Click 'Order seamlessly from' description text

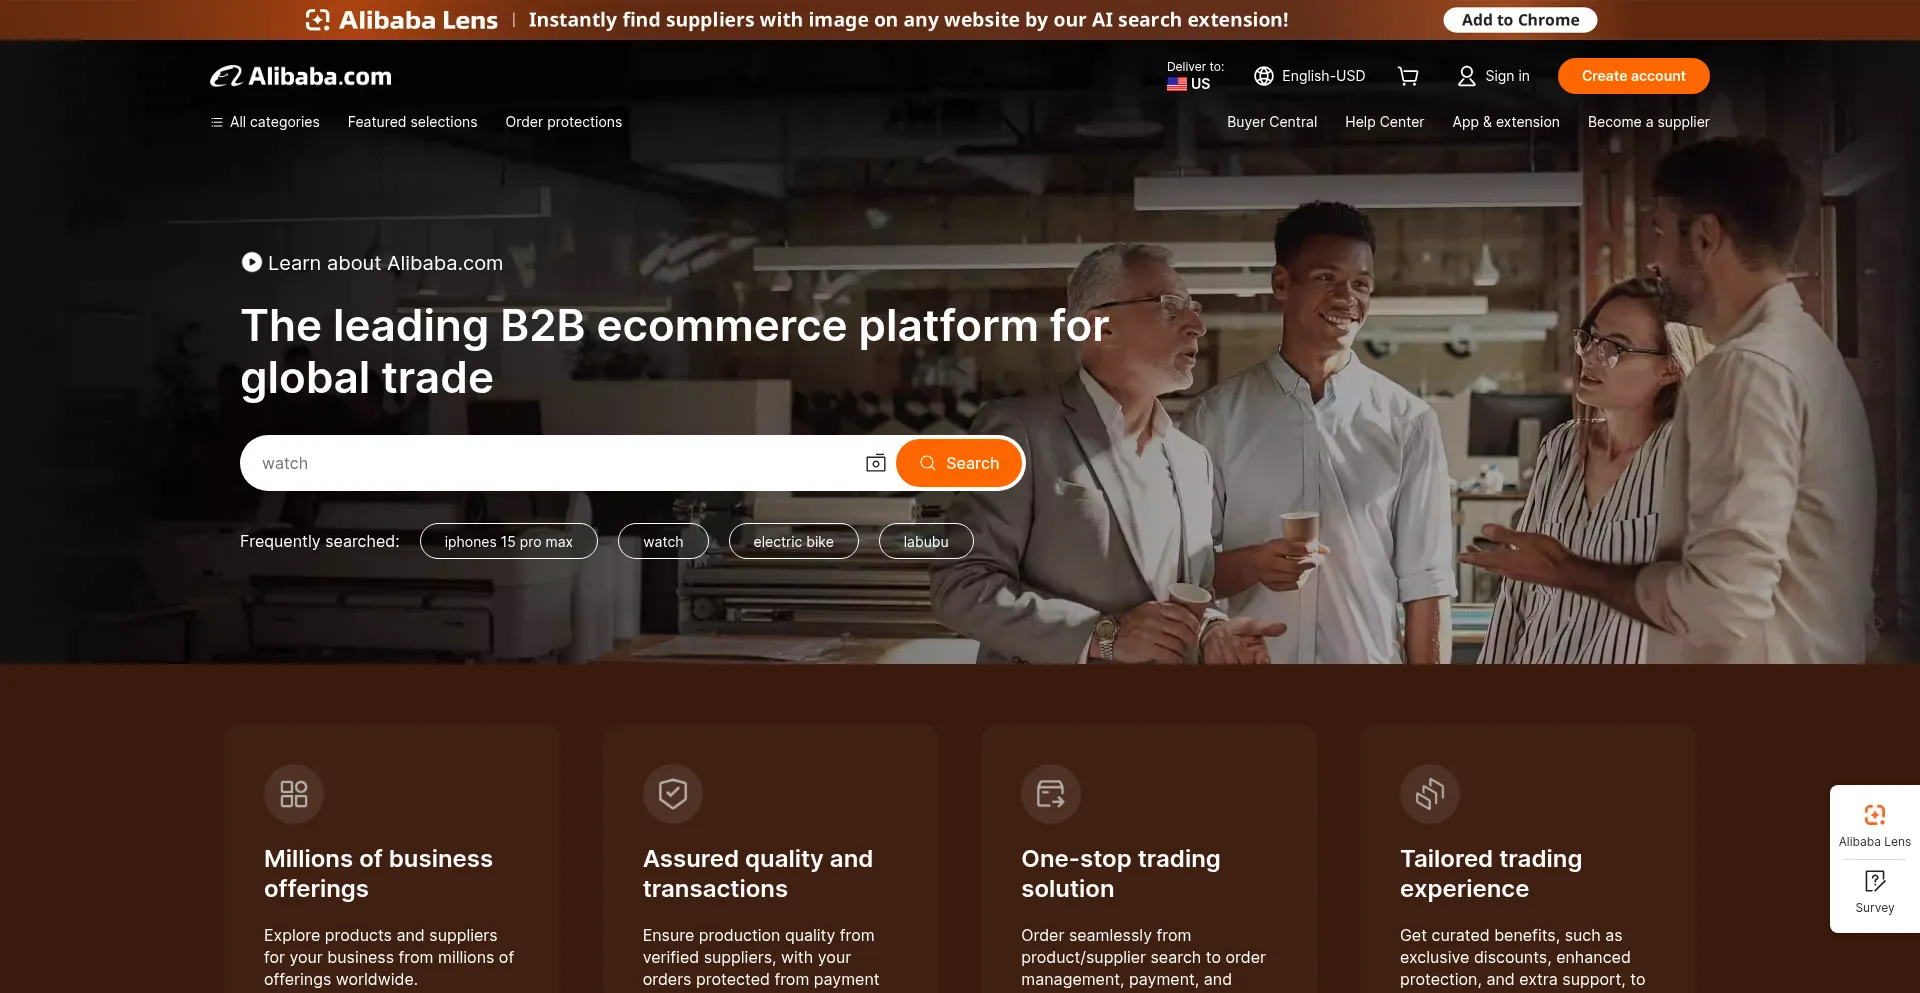pyautogui.click(x=1143, y=957)
